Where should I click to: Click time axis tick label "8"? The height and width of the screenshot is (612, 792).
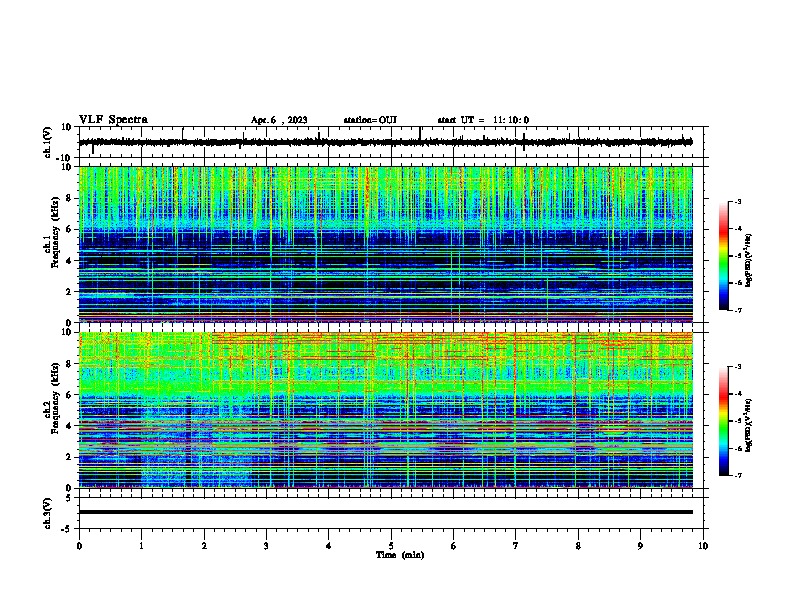[578, 546]
